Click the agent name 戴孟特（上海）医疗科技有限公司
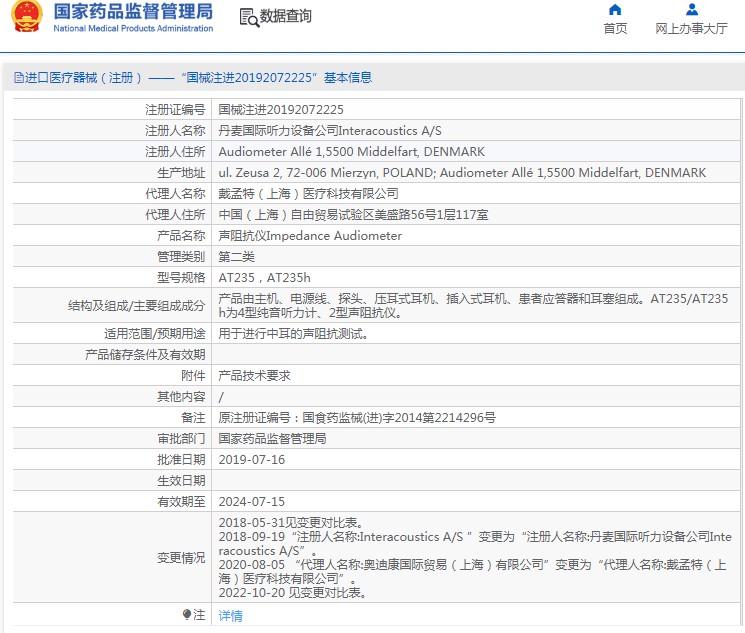745x633 pixels. click(x=307, y=194)
